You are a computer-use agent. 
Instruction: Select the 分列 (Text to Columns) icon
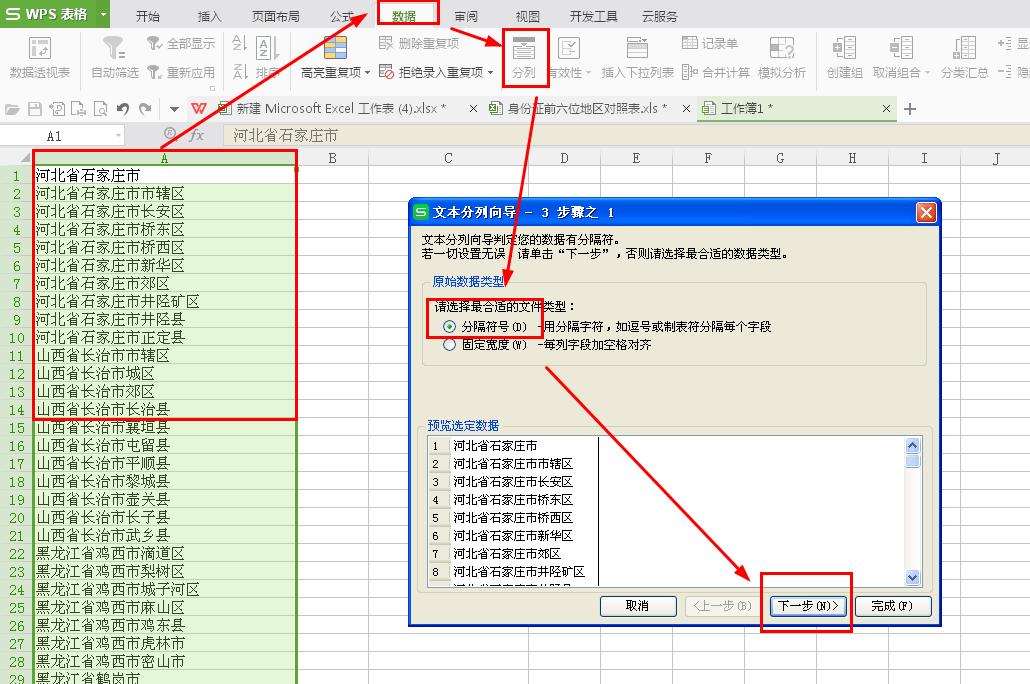click(x=527, y=50)
